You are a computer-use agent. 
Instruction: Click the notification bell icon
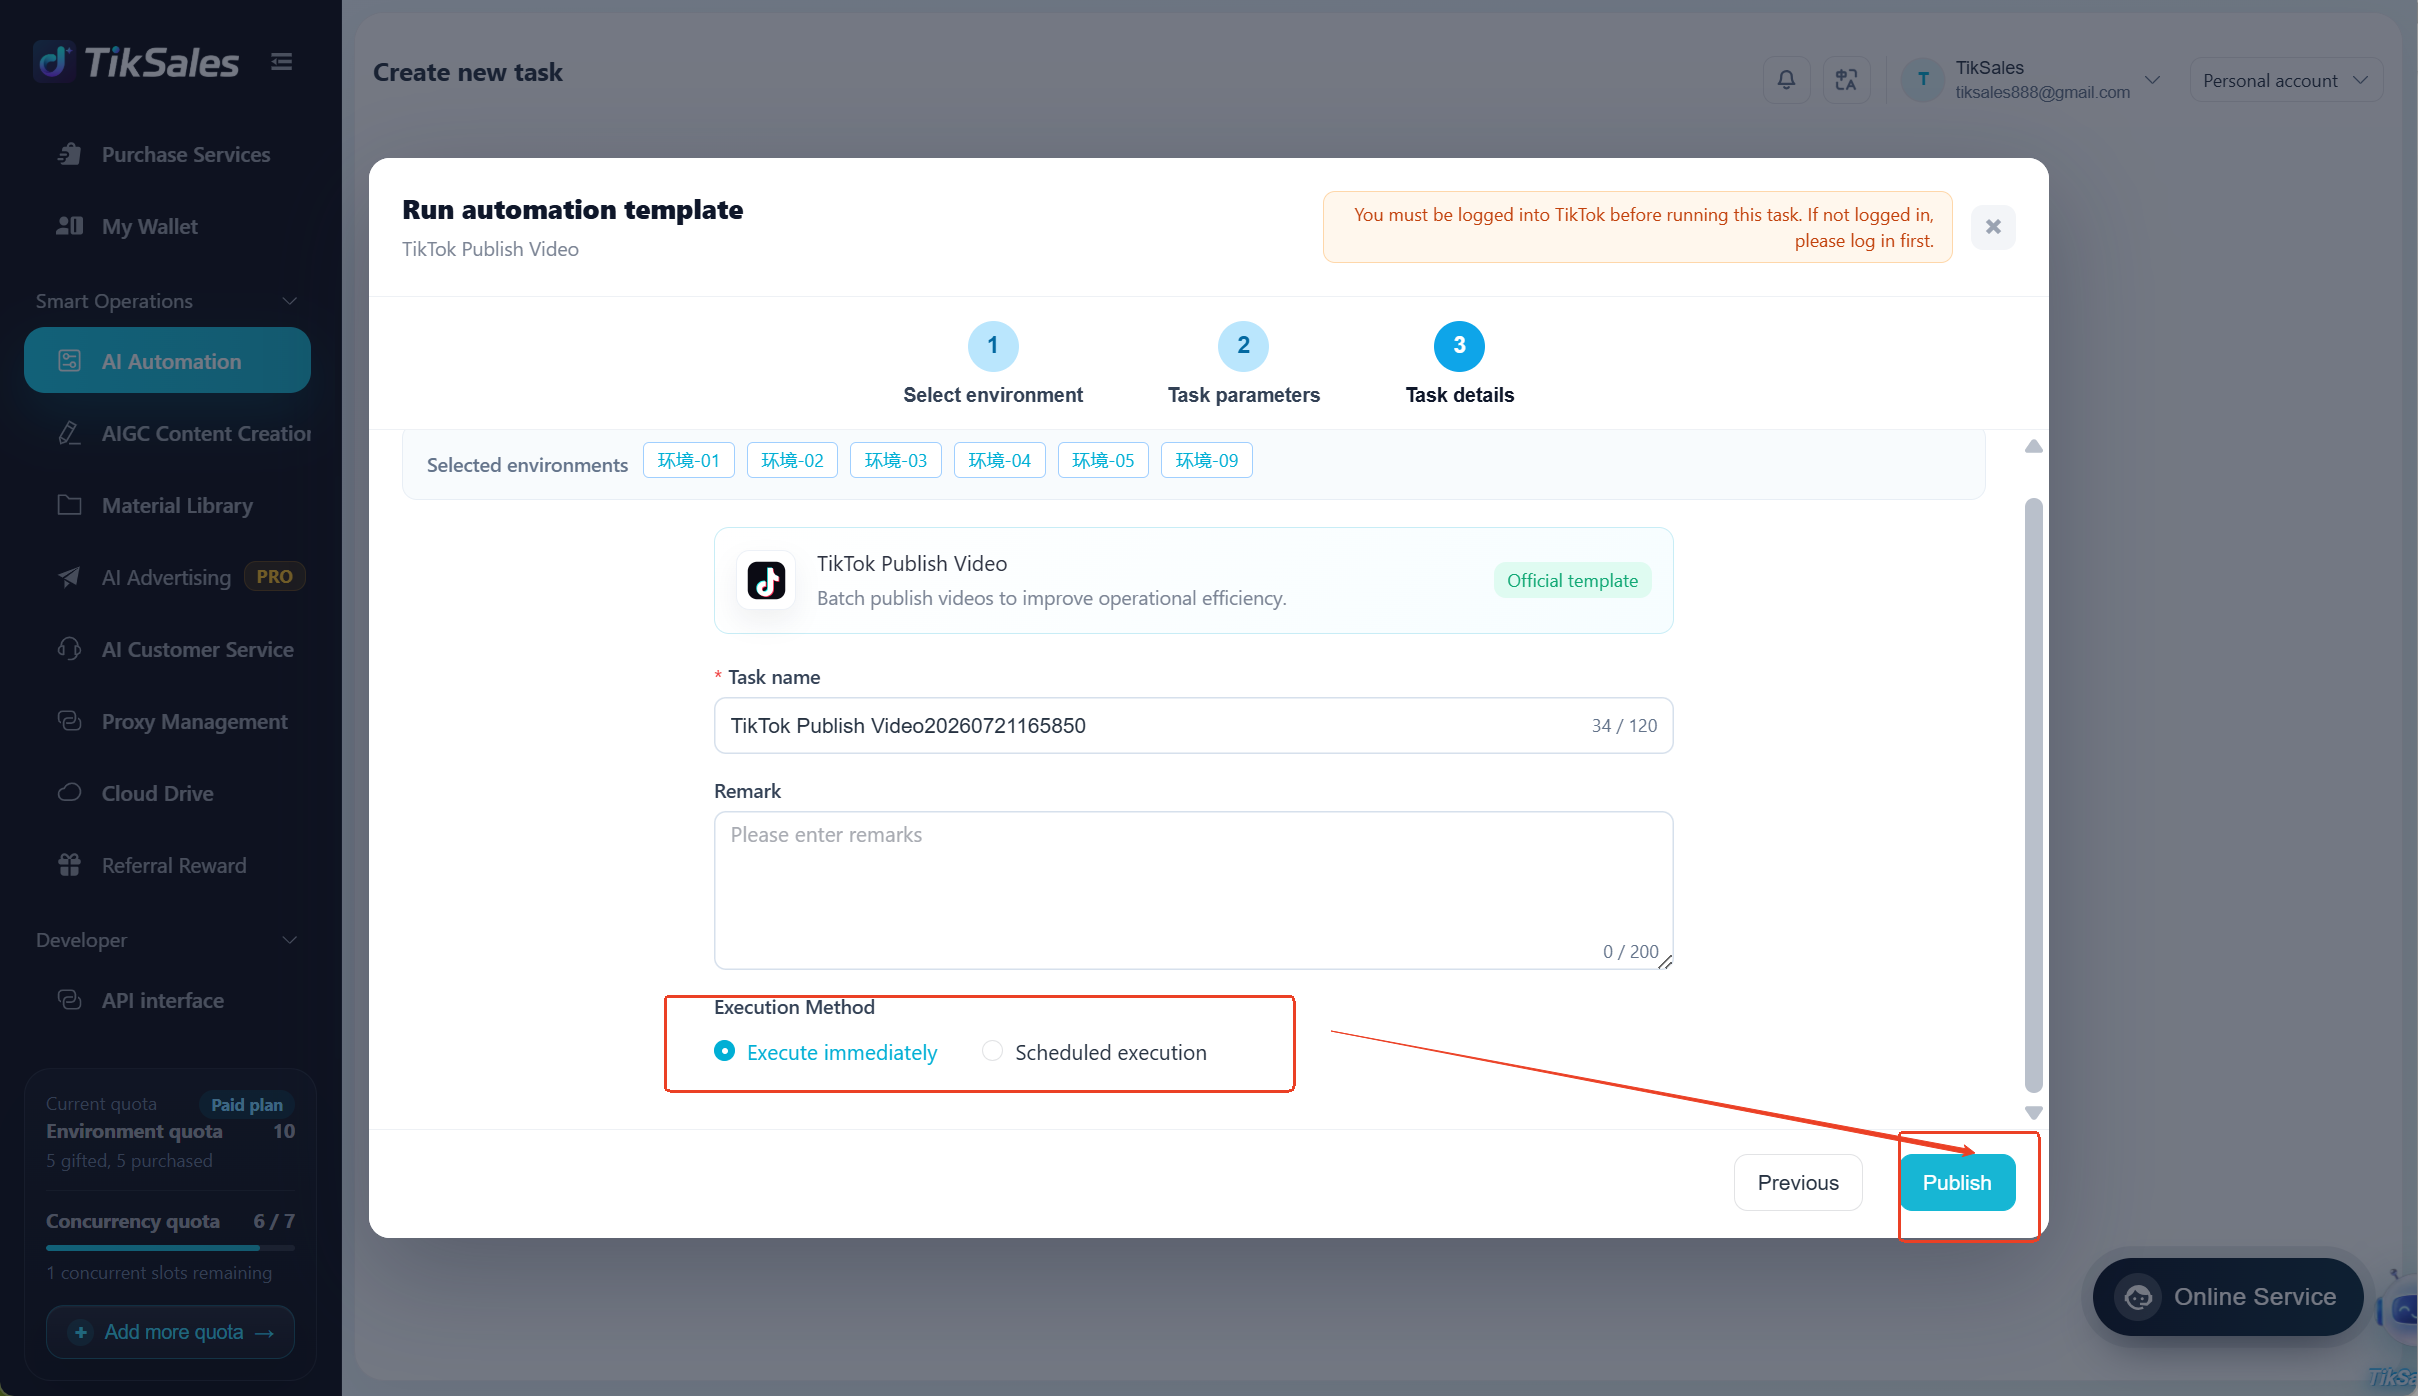point(1786,80)
